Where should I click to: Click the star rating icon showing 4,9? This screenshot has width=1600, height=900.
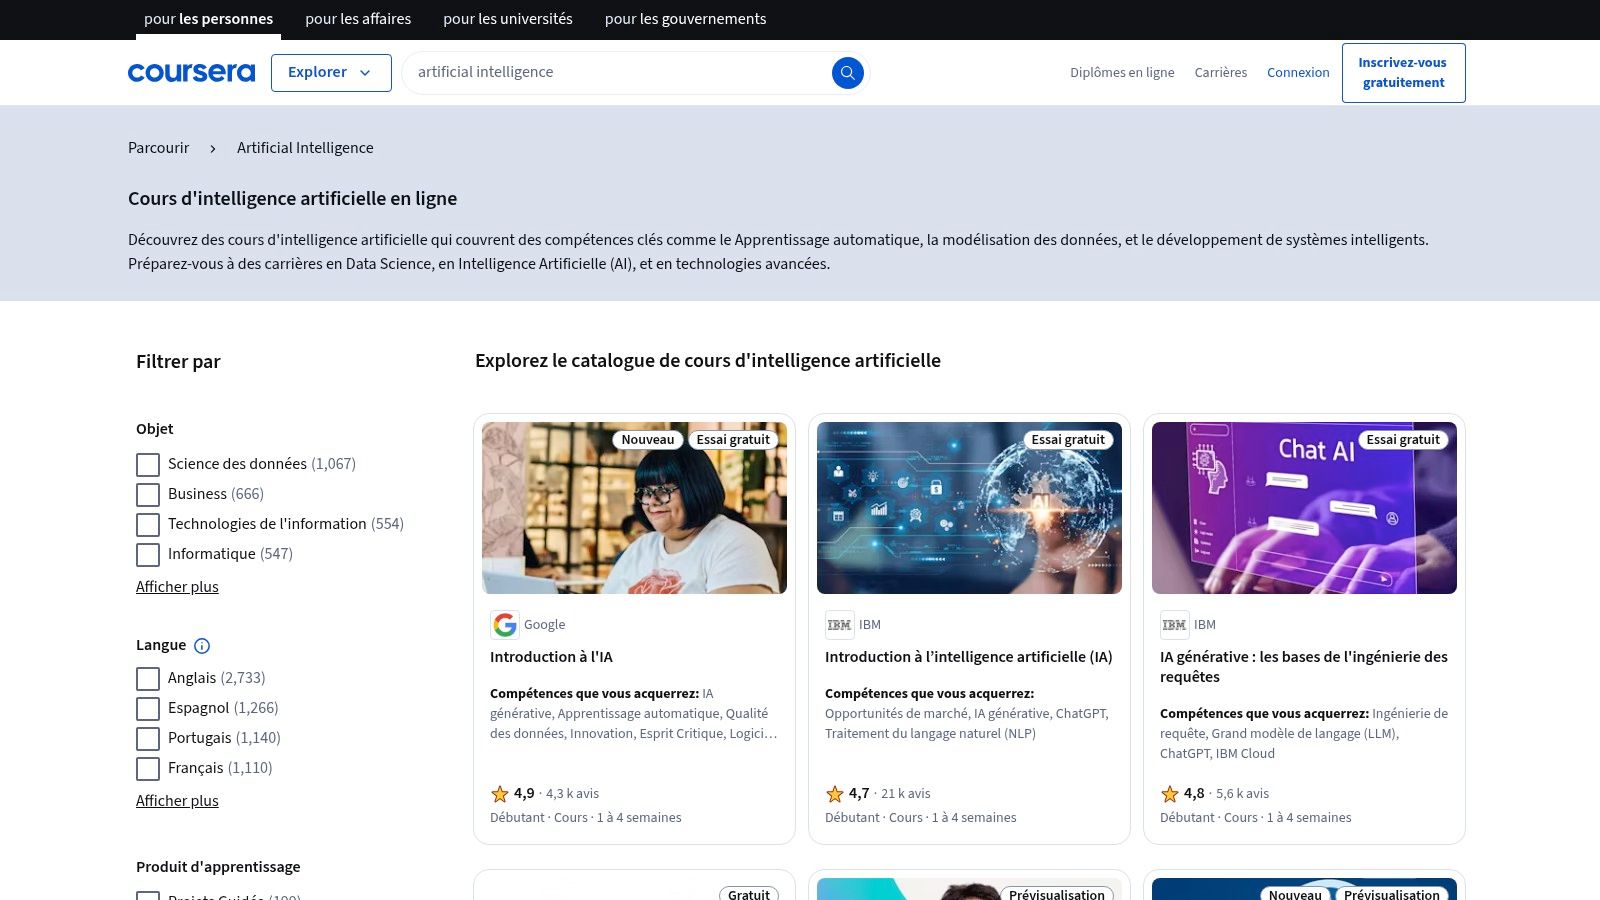(499, 793)
